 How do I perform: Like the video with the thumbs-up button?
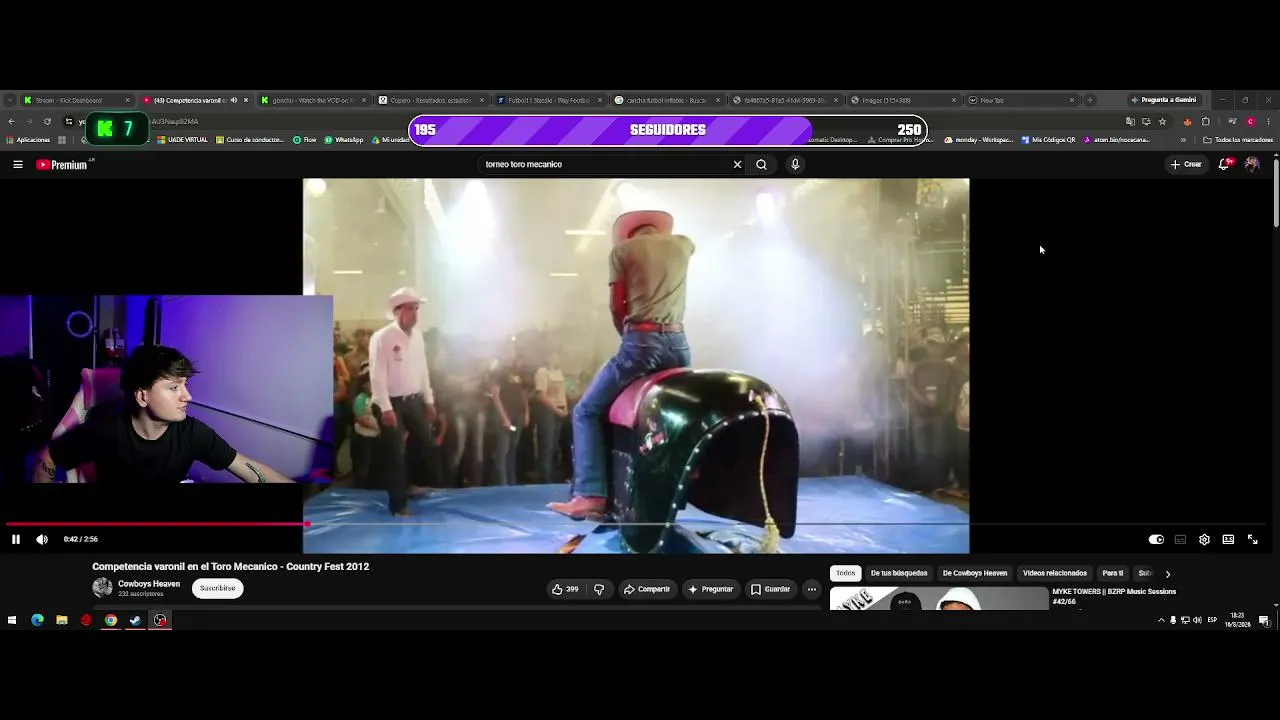point(565,589)
